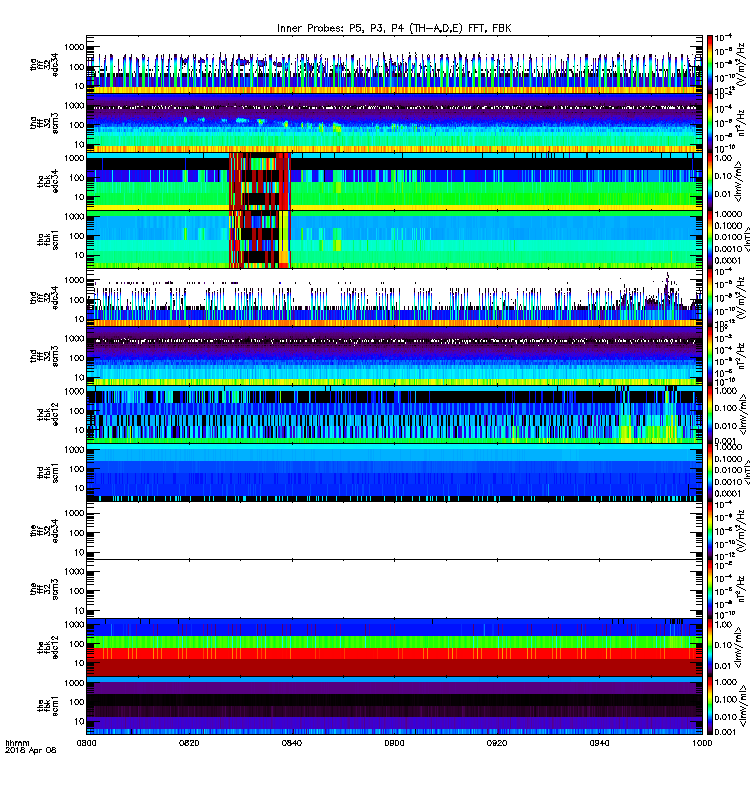Click the "thd fff 32 scm3" panel label
The width and height of the screenshot is (750, 800).
(x=44, y=356)
